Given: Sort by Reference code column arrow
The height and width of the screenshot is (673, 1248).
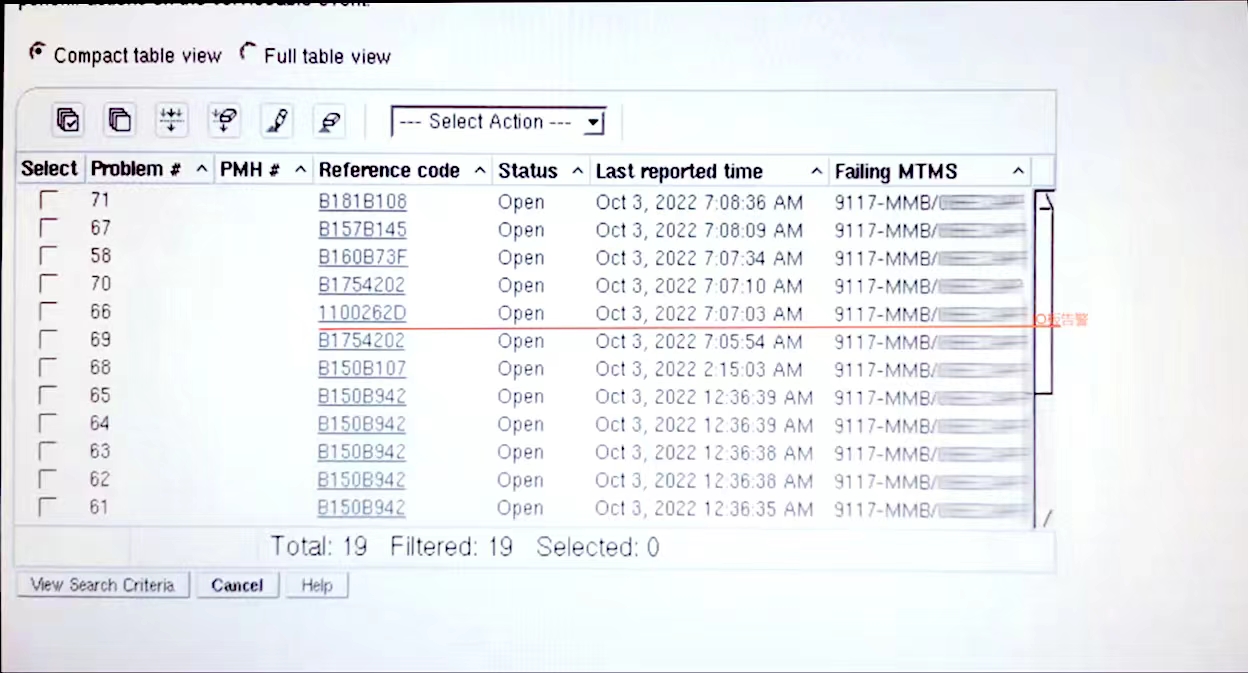Looking at the screenshot, I should (479, 171).
